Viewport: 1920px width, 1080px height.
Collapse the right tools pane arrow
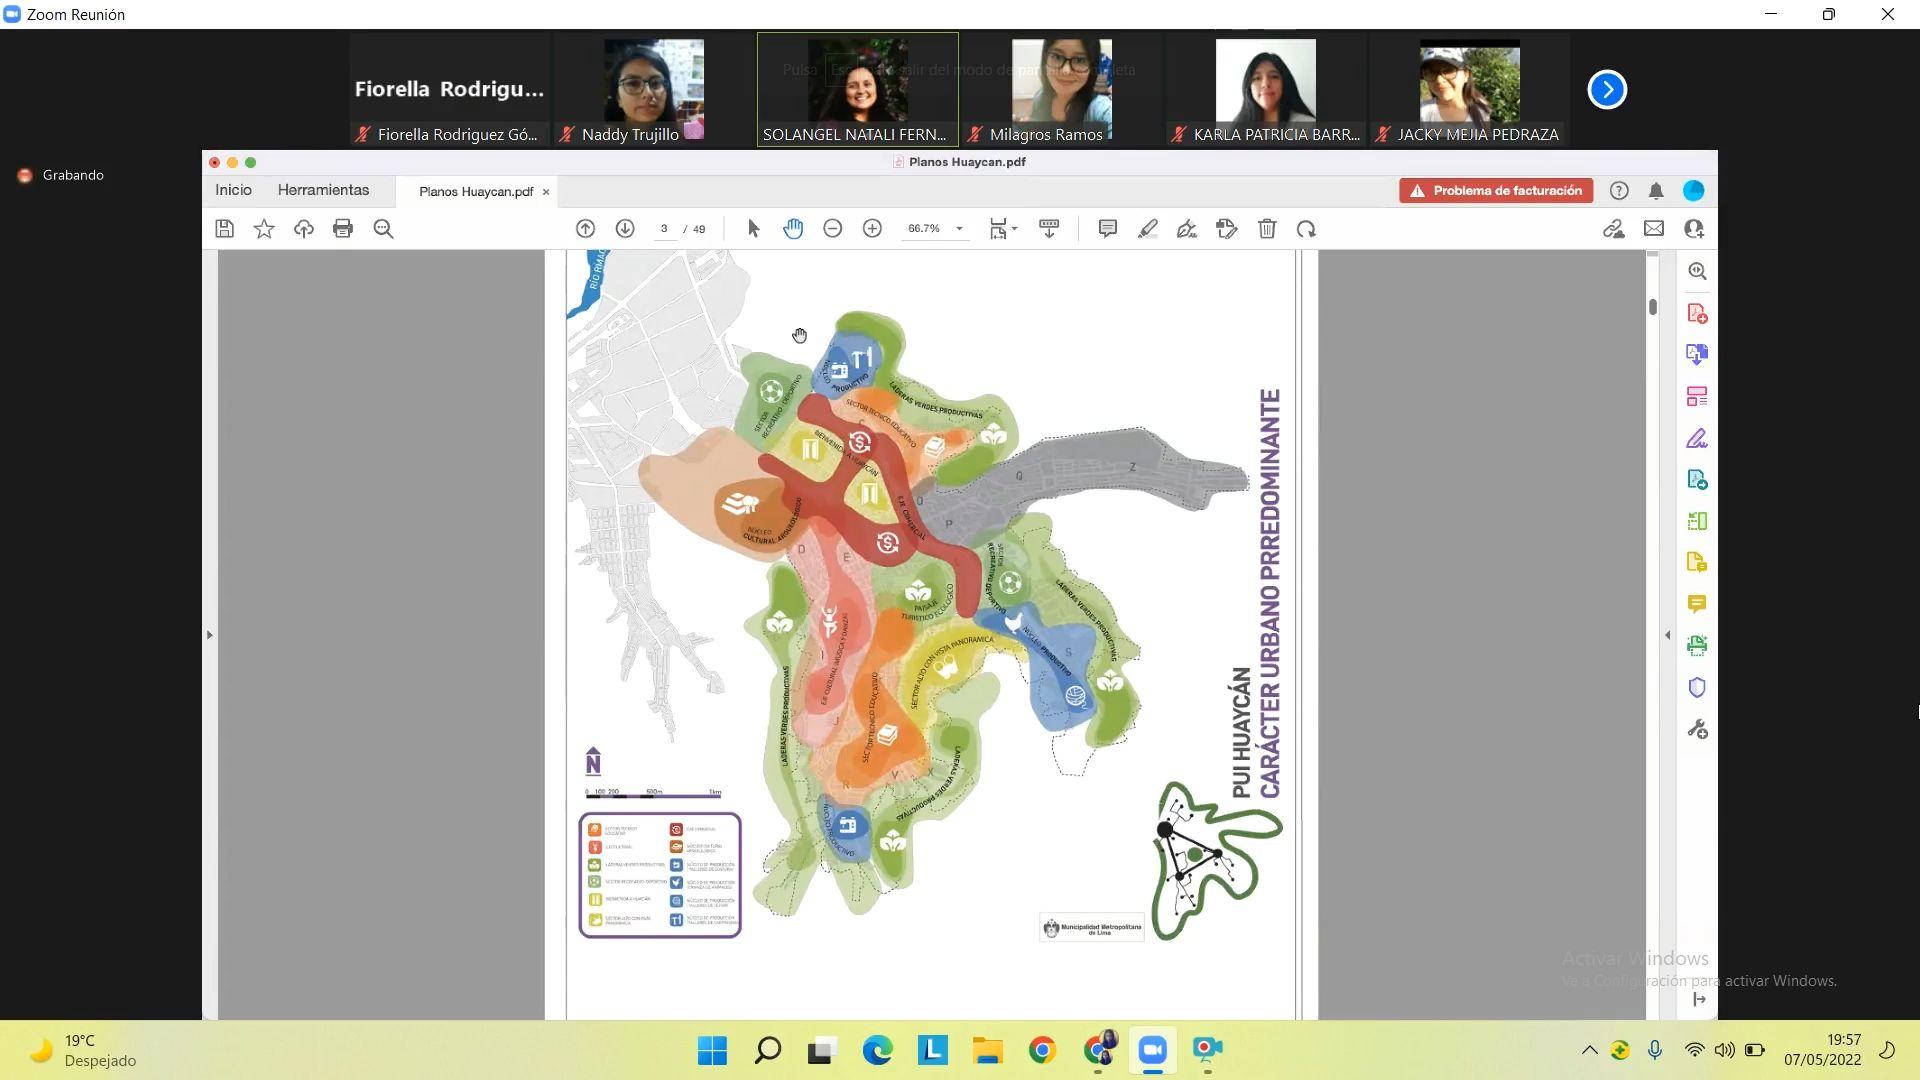click(1667, 635)
